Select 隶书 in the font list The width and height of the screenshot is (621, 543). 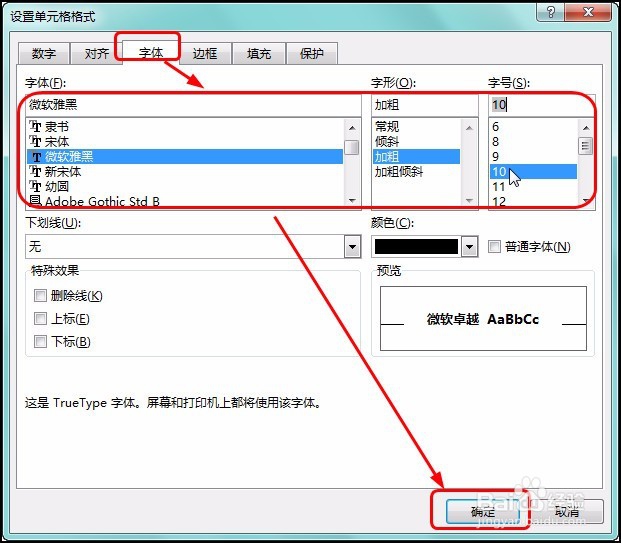[185, 127]
